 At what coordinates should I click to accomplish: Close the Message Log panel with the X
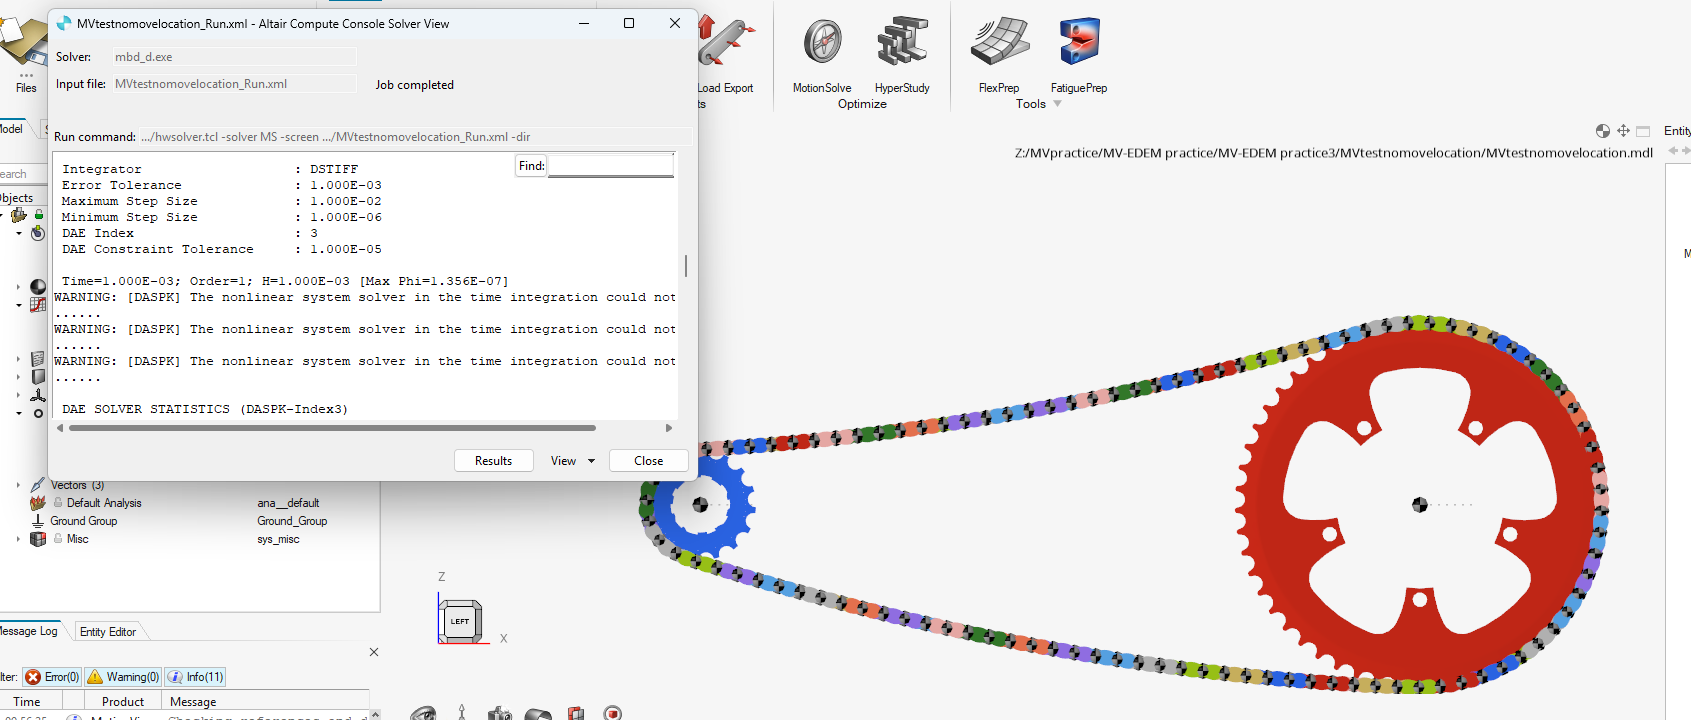(x=374, y=652)
